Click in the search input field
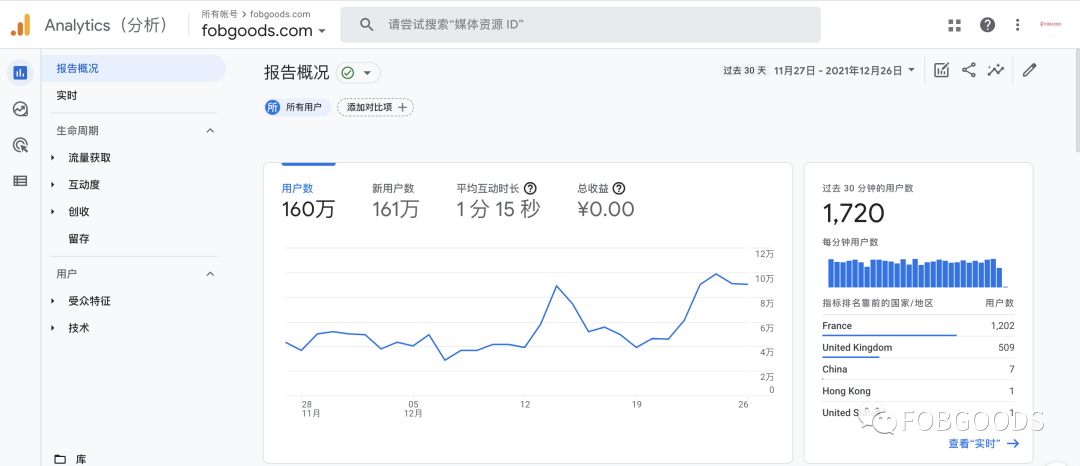This screenshot has width=1080, height=466. point(580,25)
